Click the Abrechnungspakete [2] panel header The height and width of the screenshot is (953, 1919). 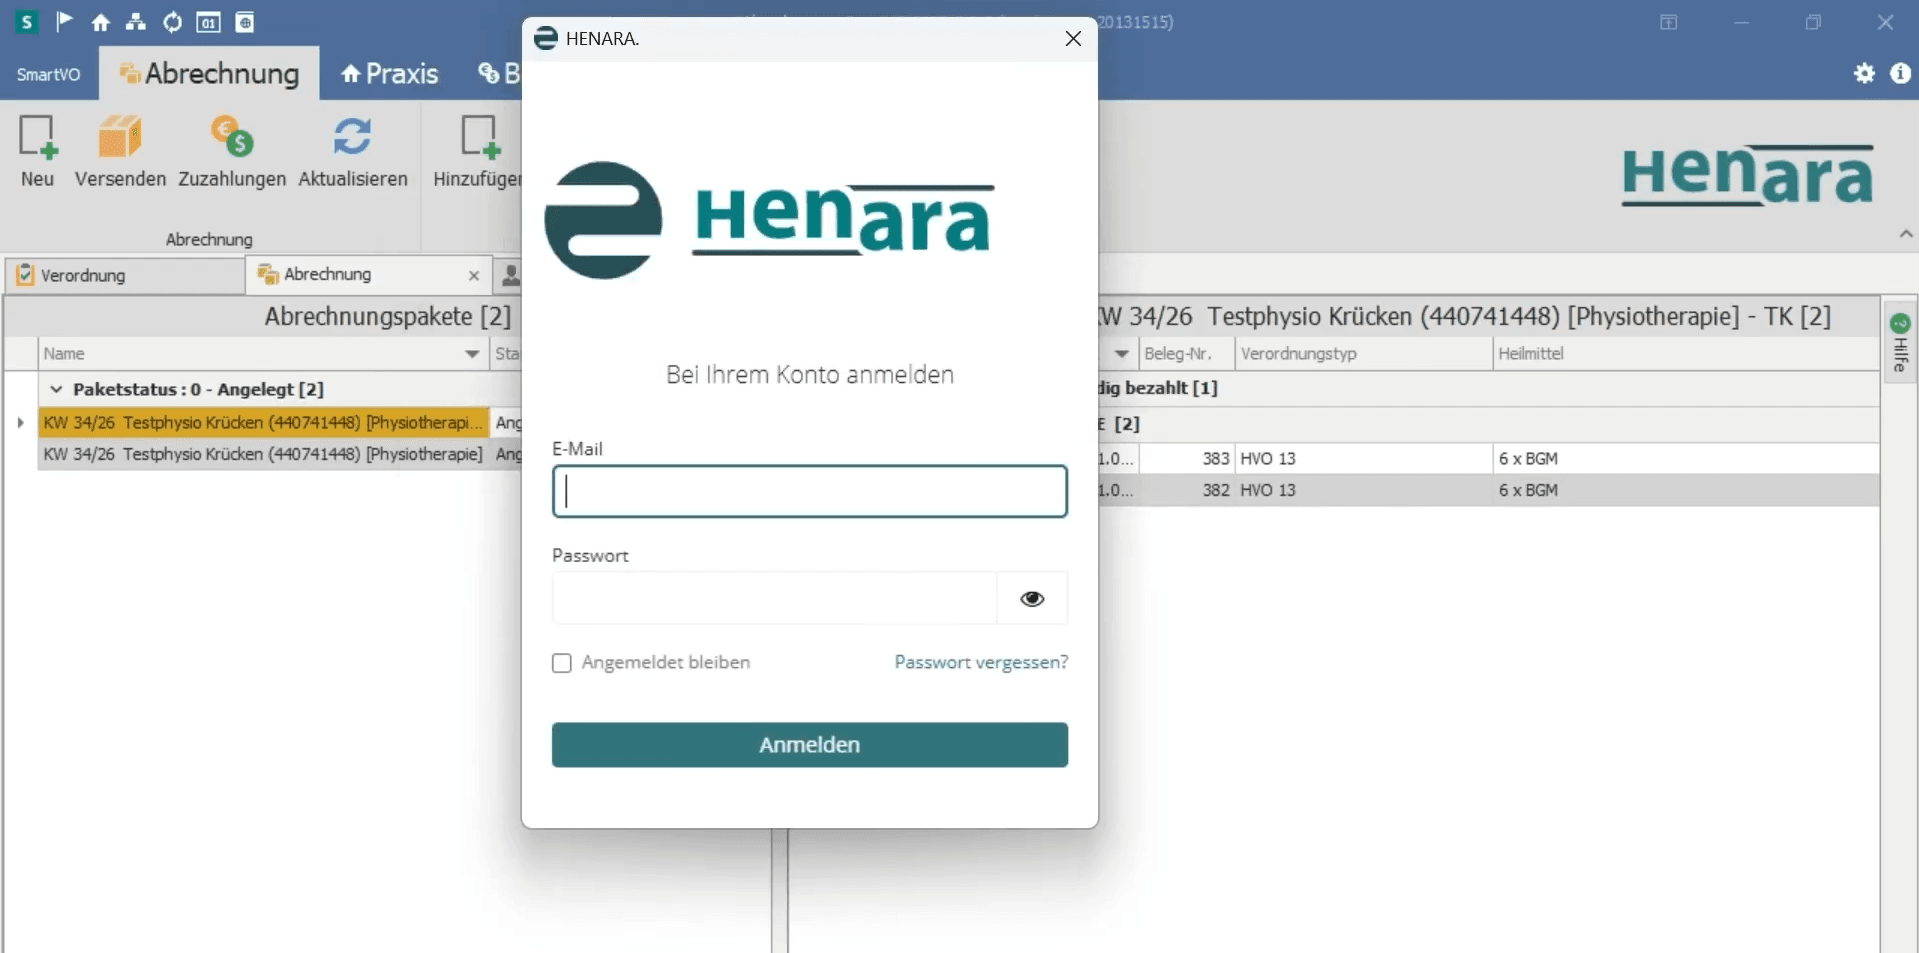coord(387,317)
